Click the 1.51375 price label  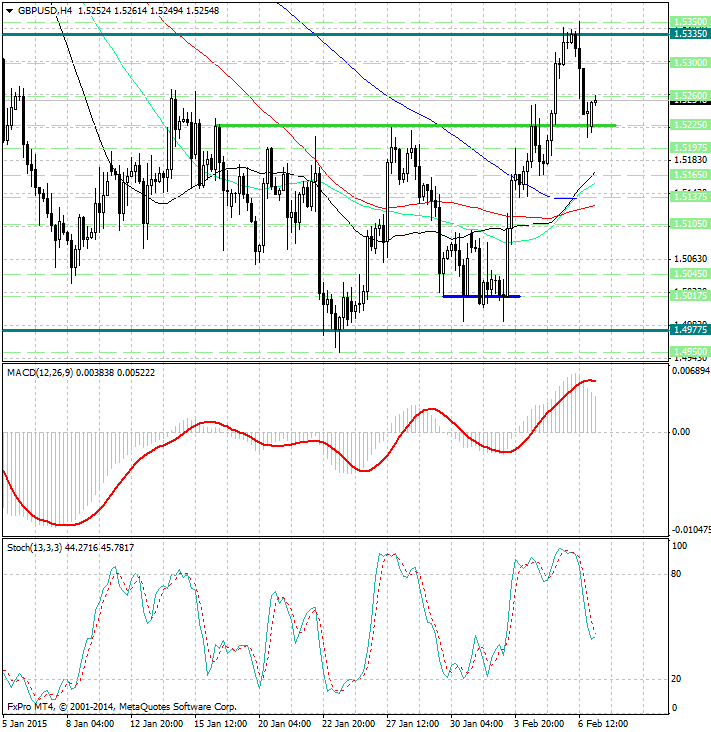[x=690, y=197]
